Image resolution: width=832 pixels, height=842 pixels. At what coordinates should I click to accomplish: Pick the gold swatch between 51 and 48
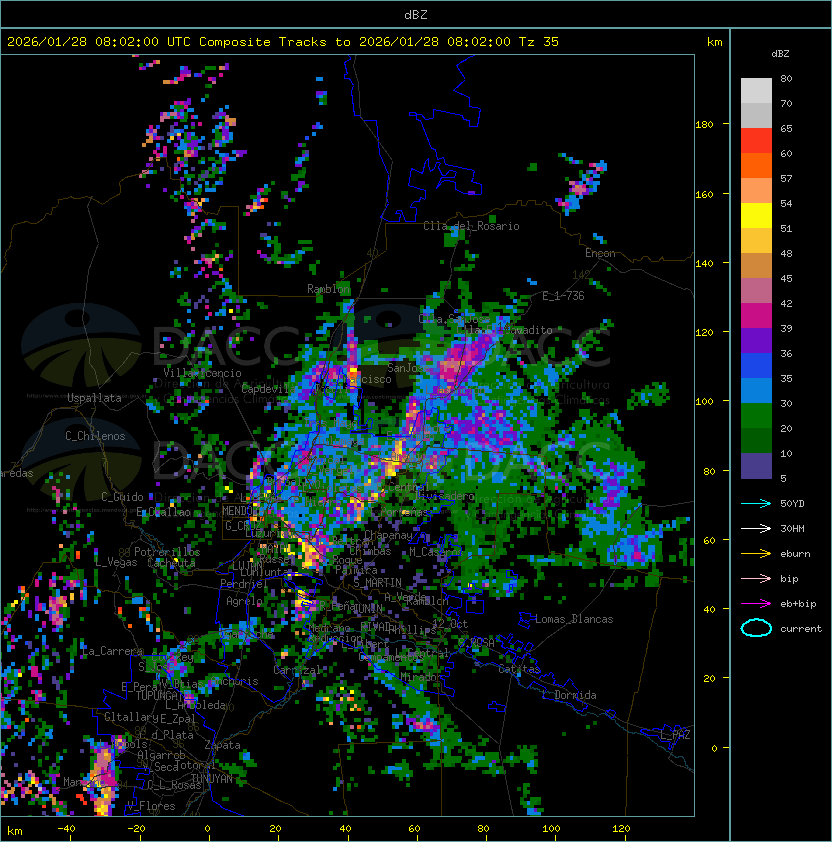click(x=756, y=241)
